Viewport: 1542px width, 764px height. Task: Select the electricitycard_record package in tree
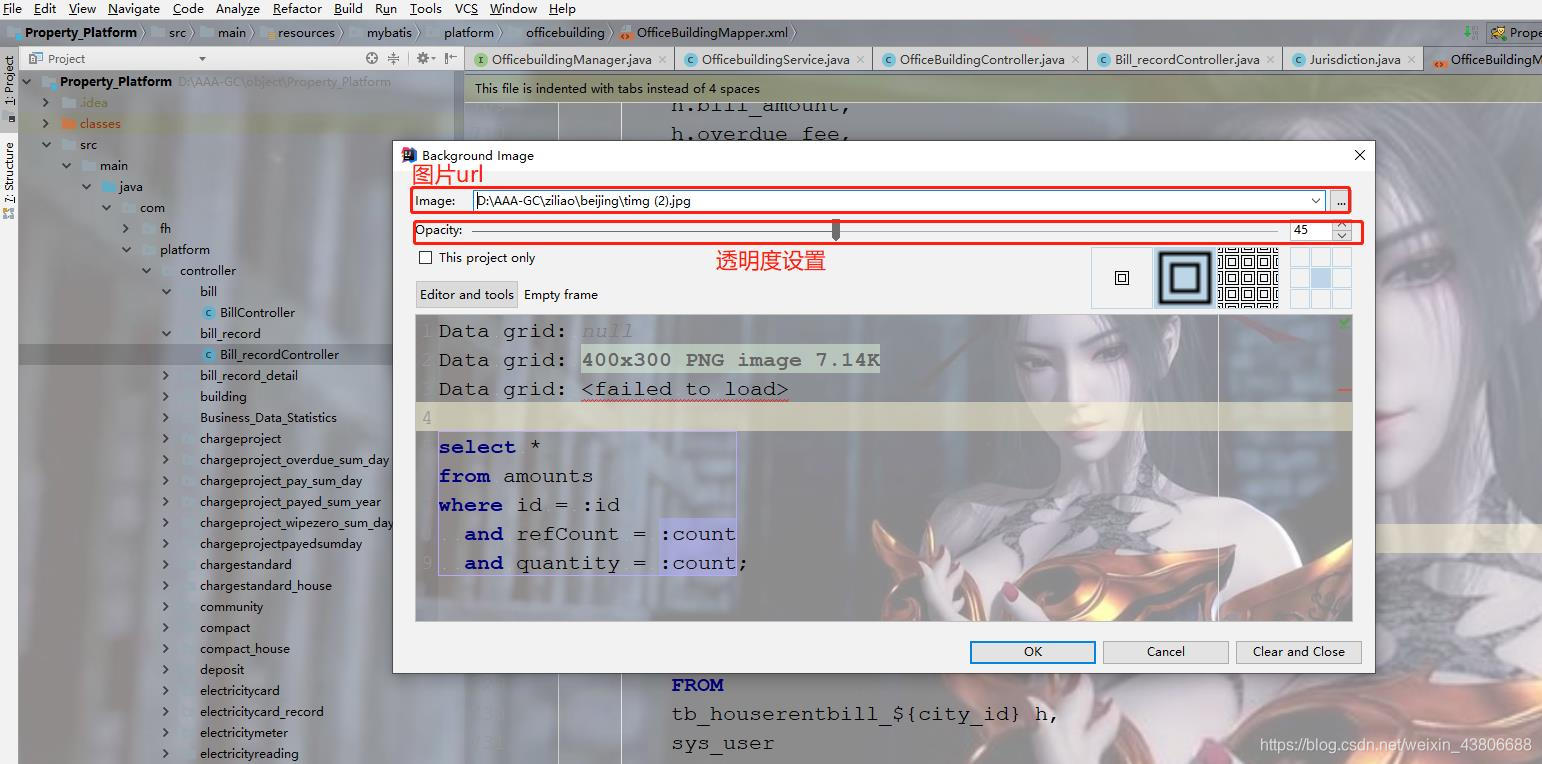[x=262, y=712]
